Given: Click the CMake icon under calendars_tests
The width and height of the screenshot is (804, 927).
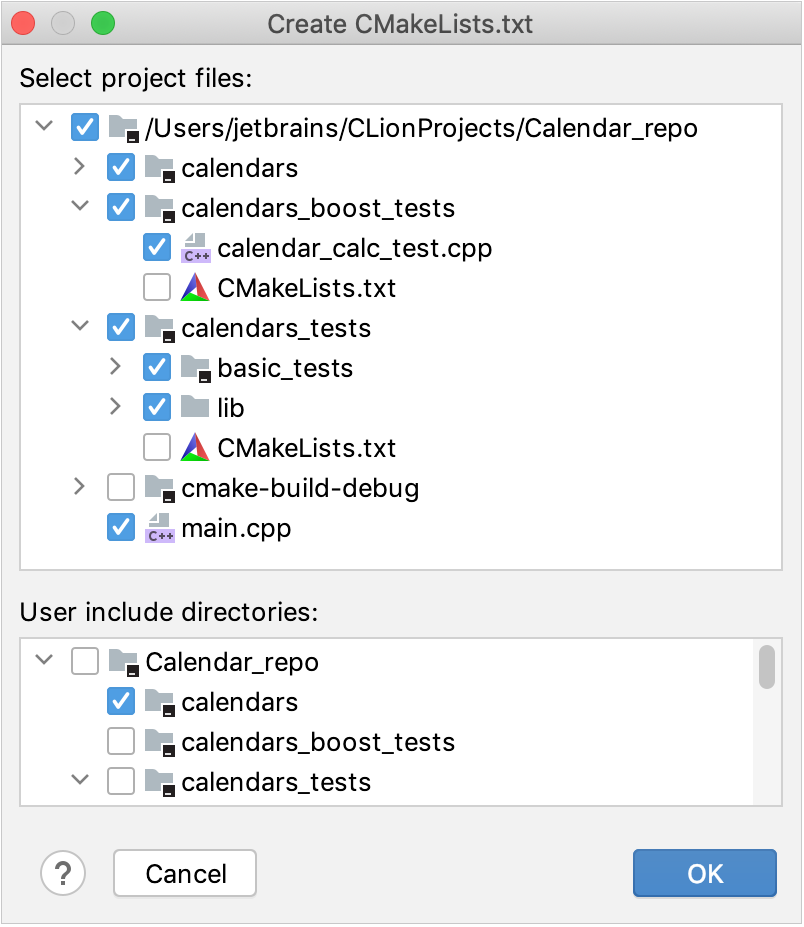Looking at the screenshot, I should pos(193,447).
